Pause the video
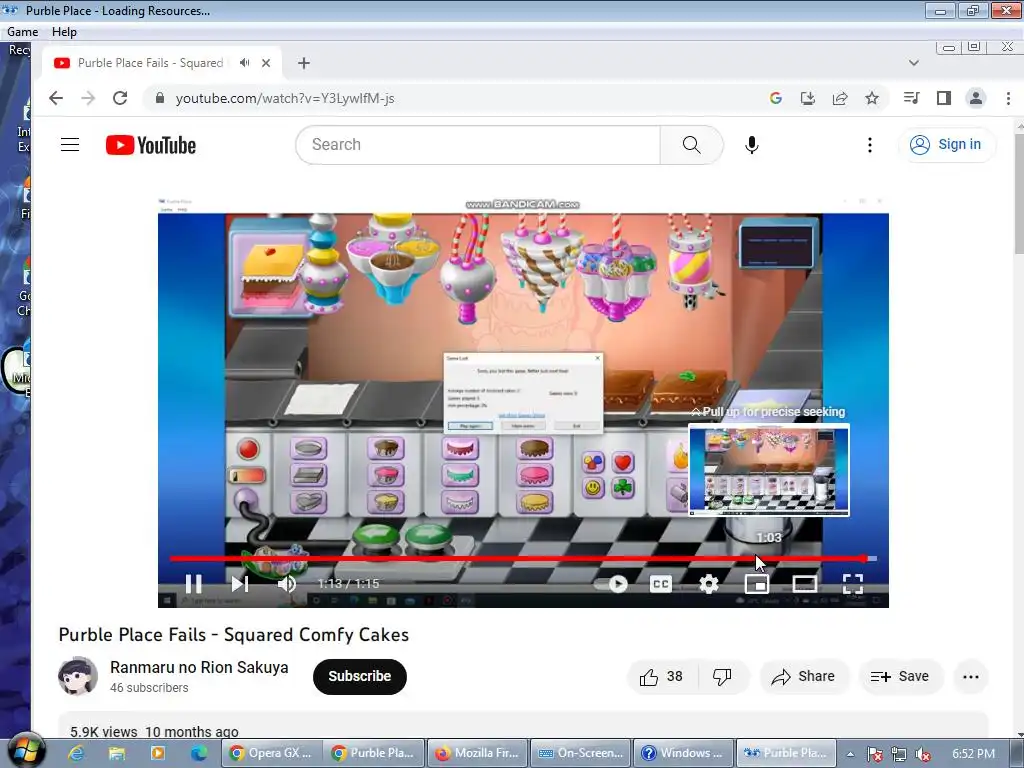 [x=193, y=583]
